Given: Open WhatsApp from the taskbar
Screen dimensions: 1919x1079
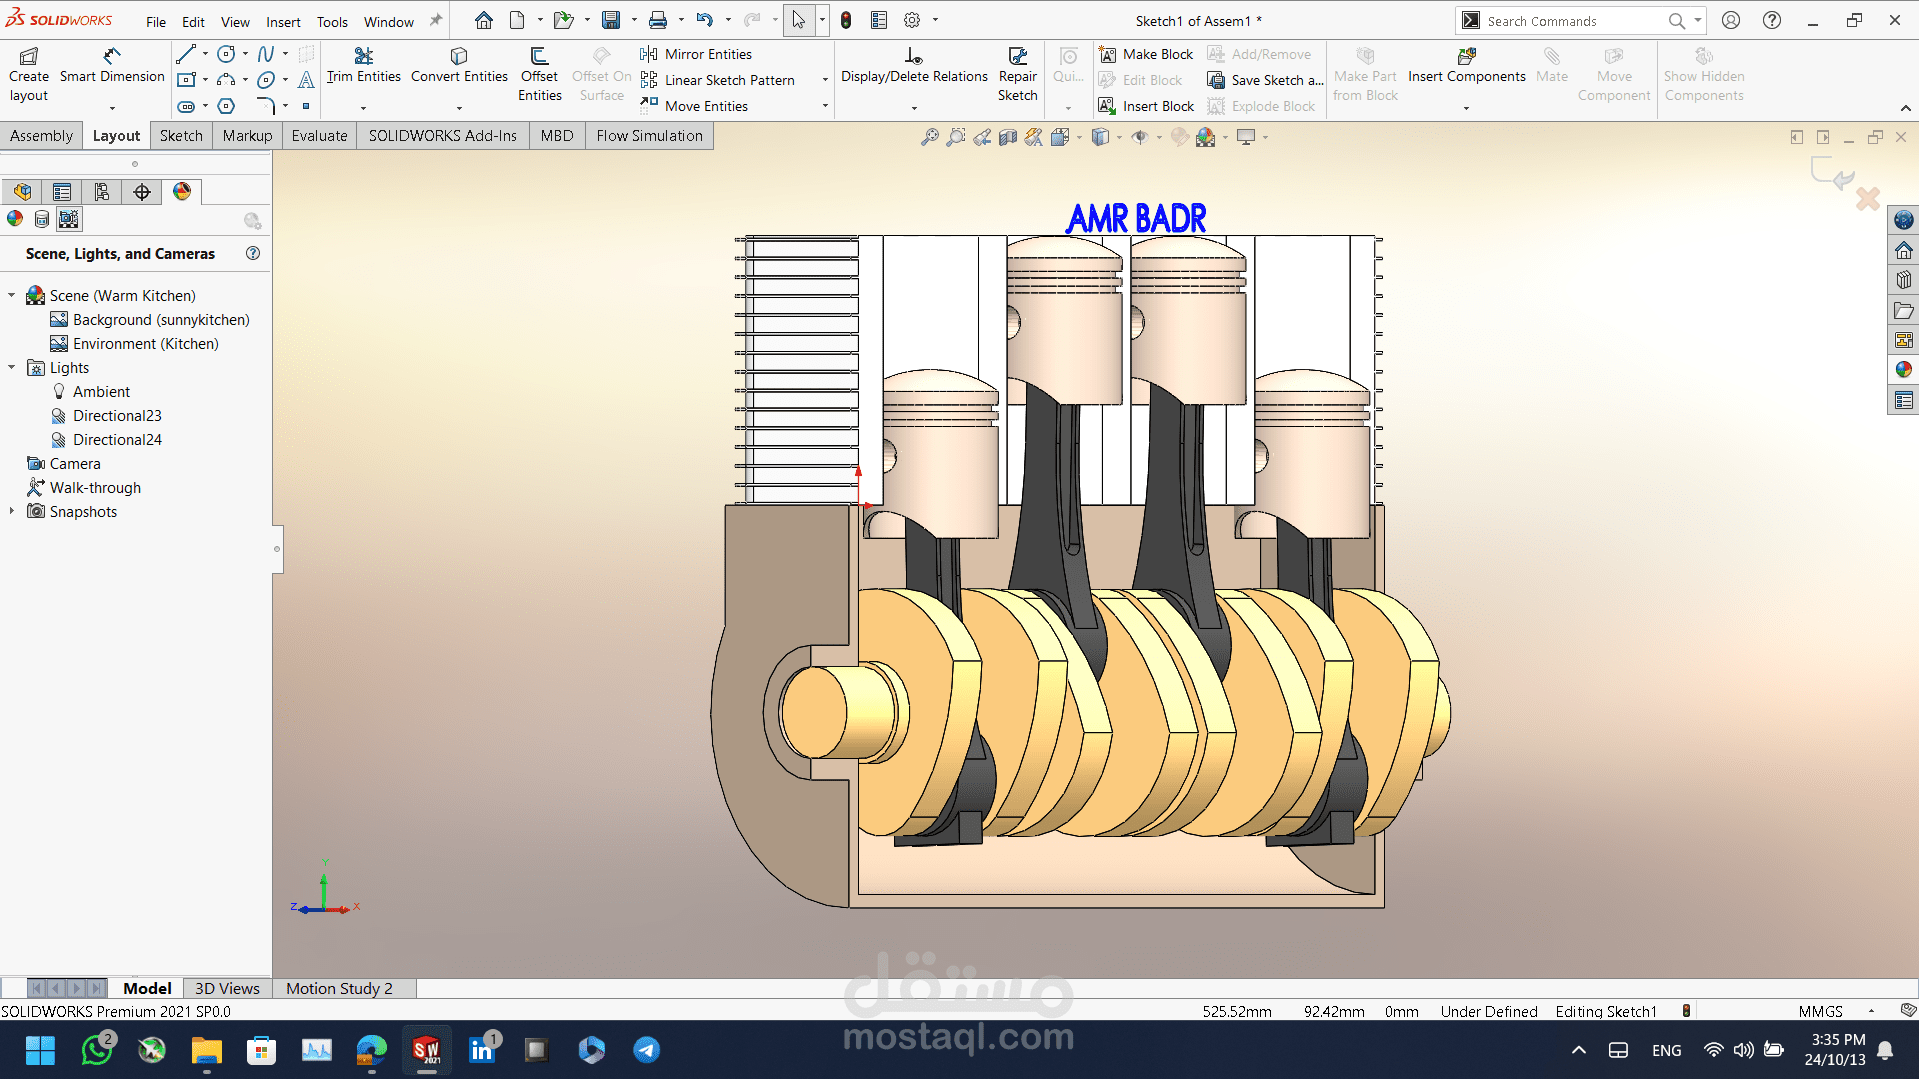Looking at the screenshot, I should (97, 1050).
